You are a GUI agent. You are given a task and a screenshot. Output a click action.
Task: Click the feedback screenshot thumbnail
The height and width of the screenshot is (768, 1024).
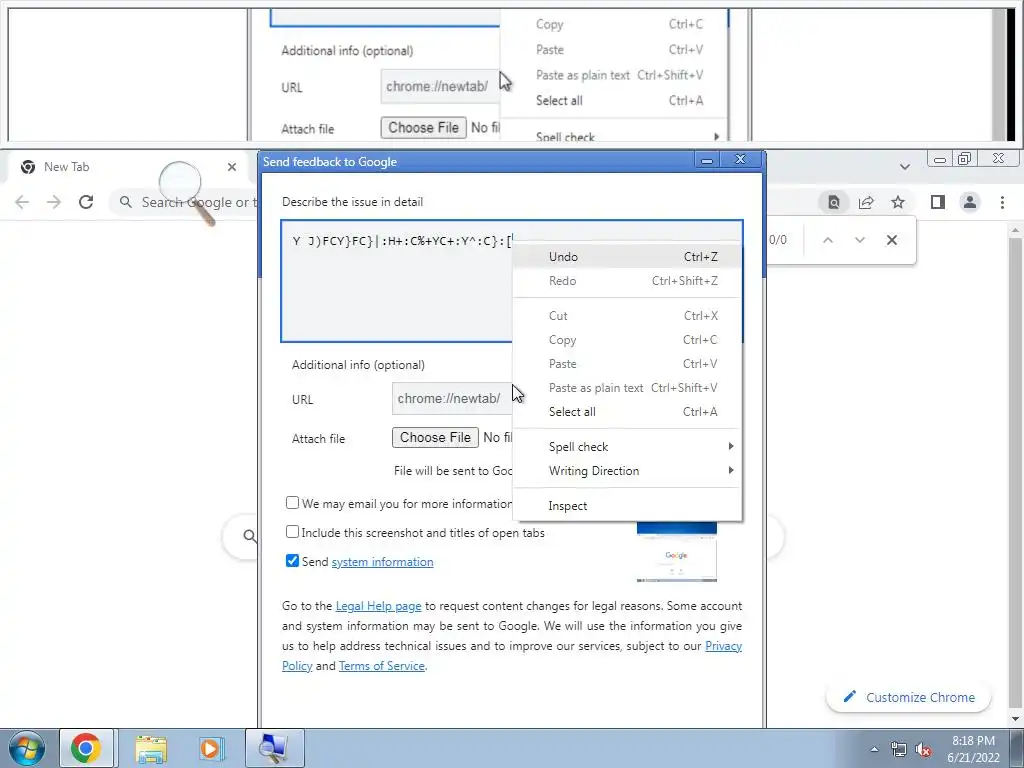677,552
